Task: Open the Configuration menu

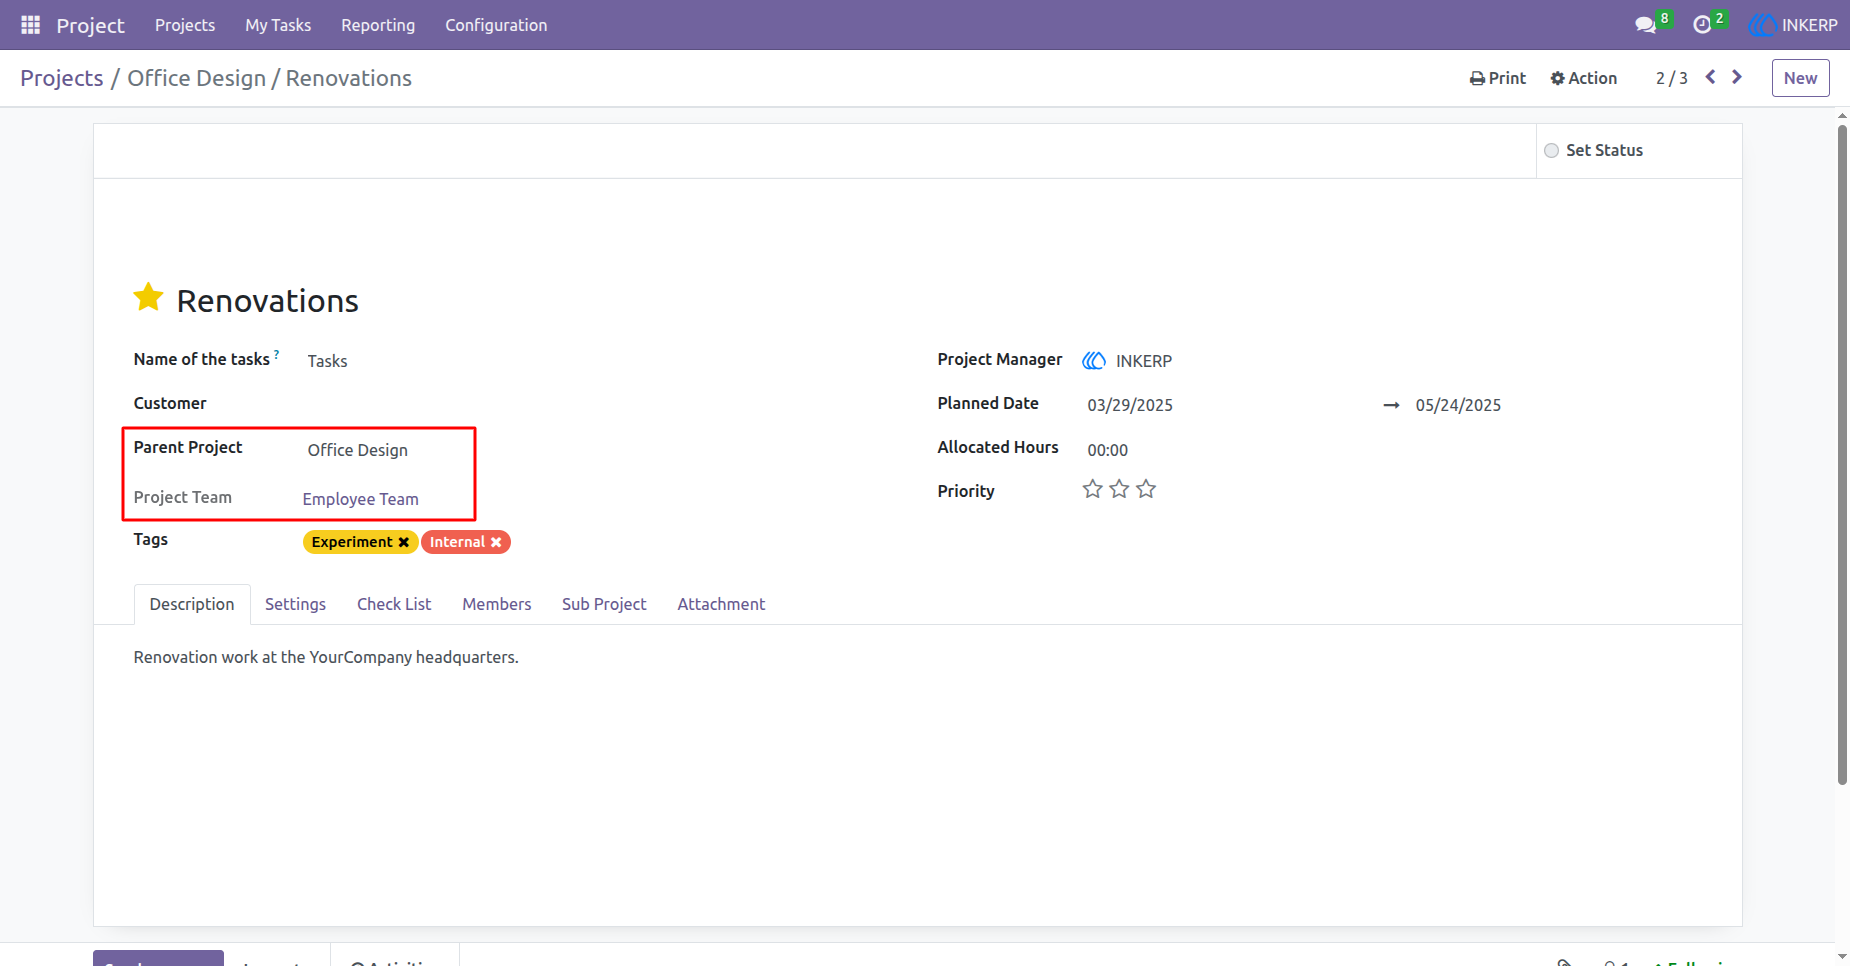Action: point(496,25)
